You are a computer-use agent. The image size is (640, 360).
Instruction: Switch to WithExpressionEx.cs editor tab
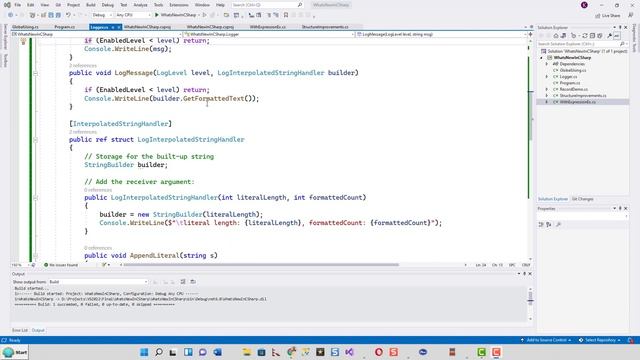pyautogui.click(x=267, y=27)
